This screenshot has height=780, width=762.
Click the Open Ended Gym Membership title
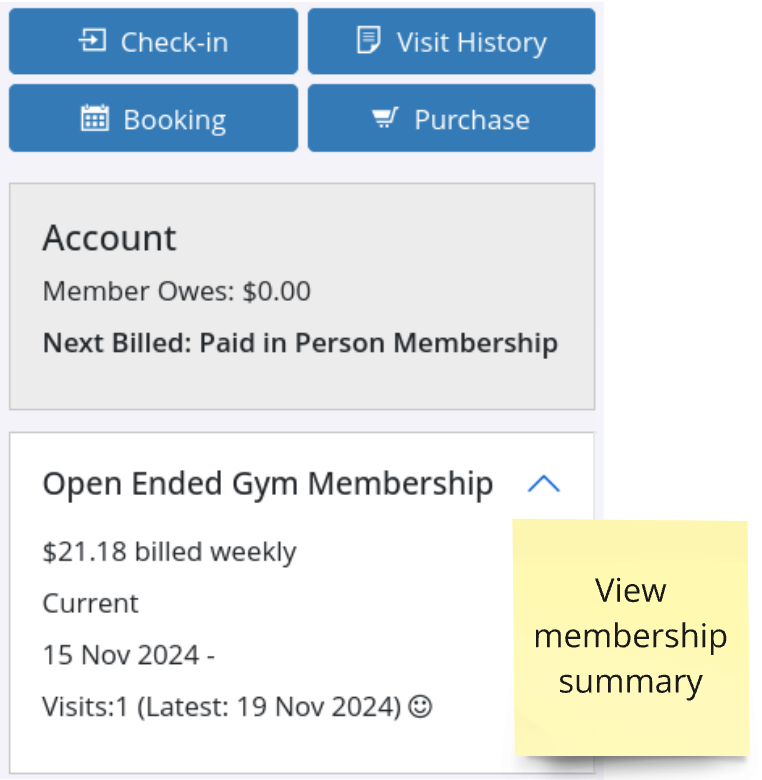(x=268, y=484)
